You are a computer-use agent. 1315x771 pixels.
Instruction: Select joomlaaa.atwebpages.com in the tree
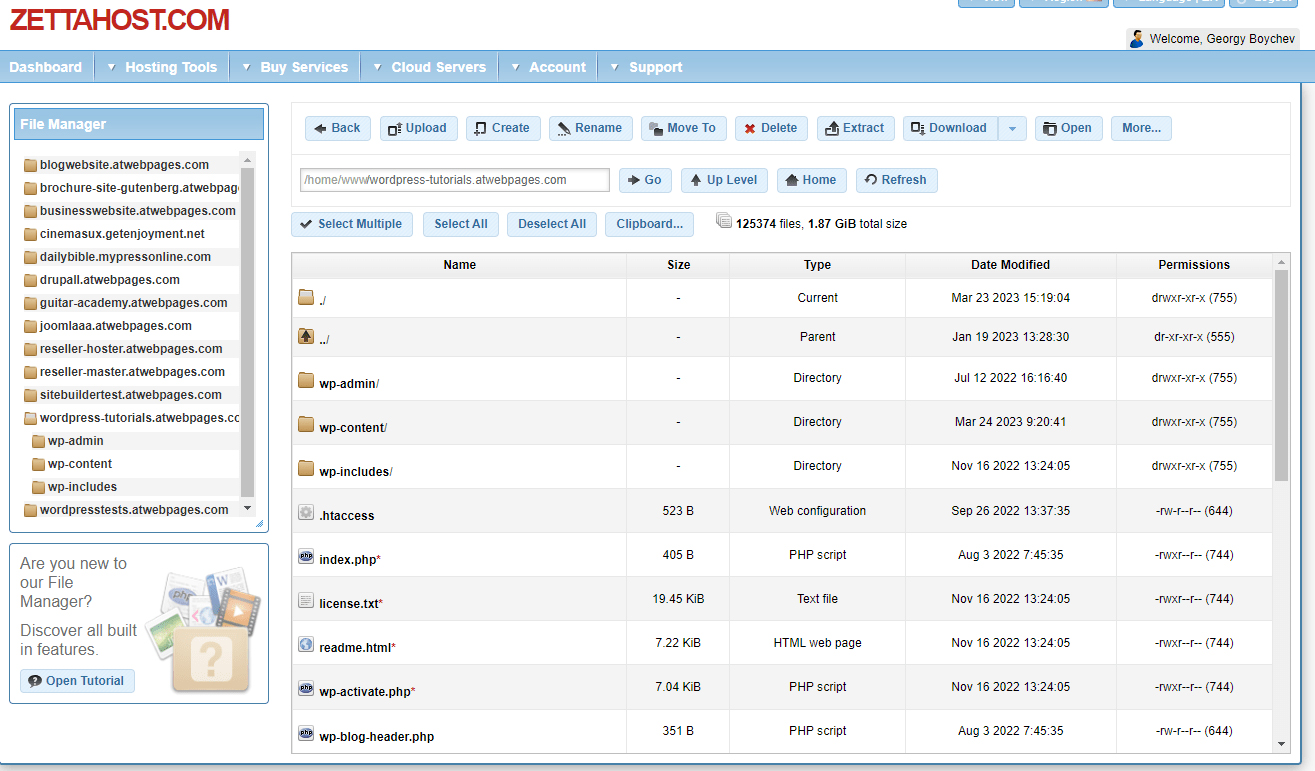tap(115, 326)
